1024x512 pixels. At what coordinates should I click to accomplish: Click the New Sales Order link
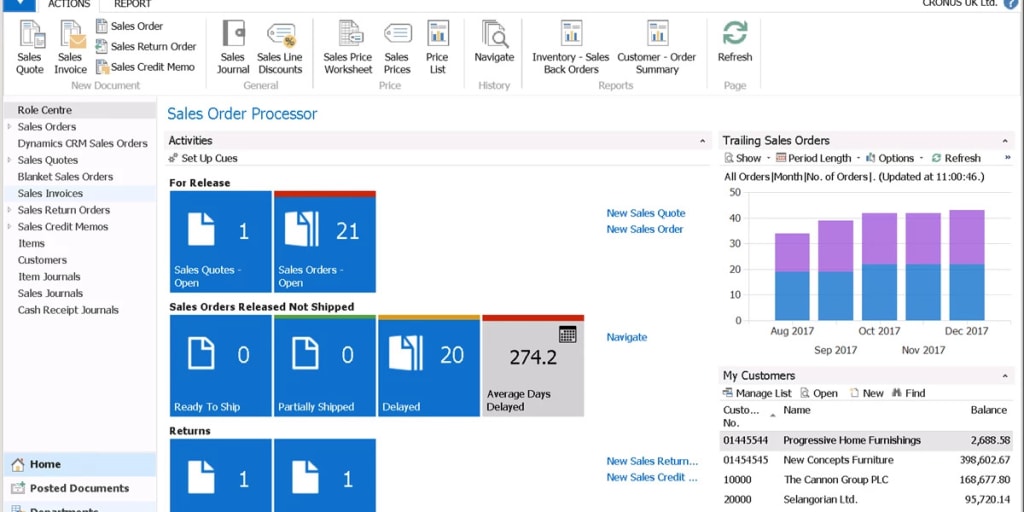[645, 229]
